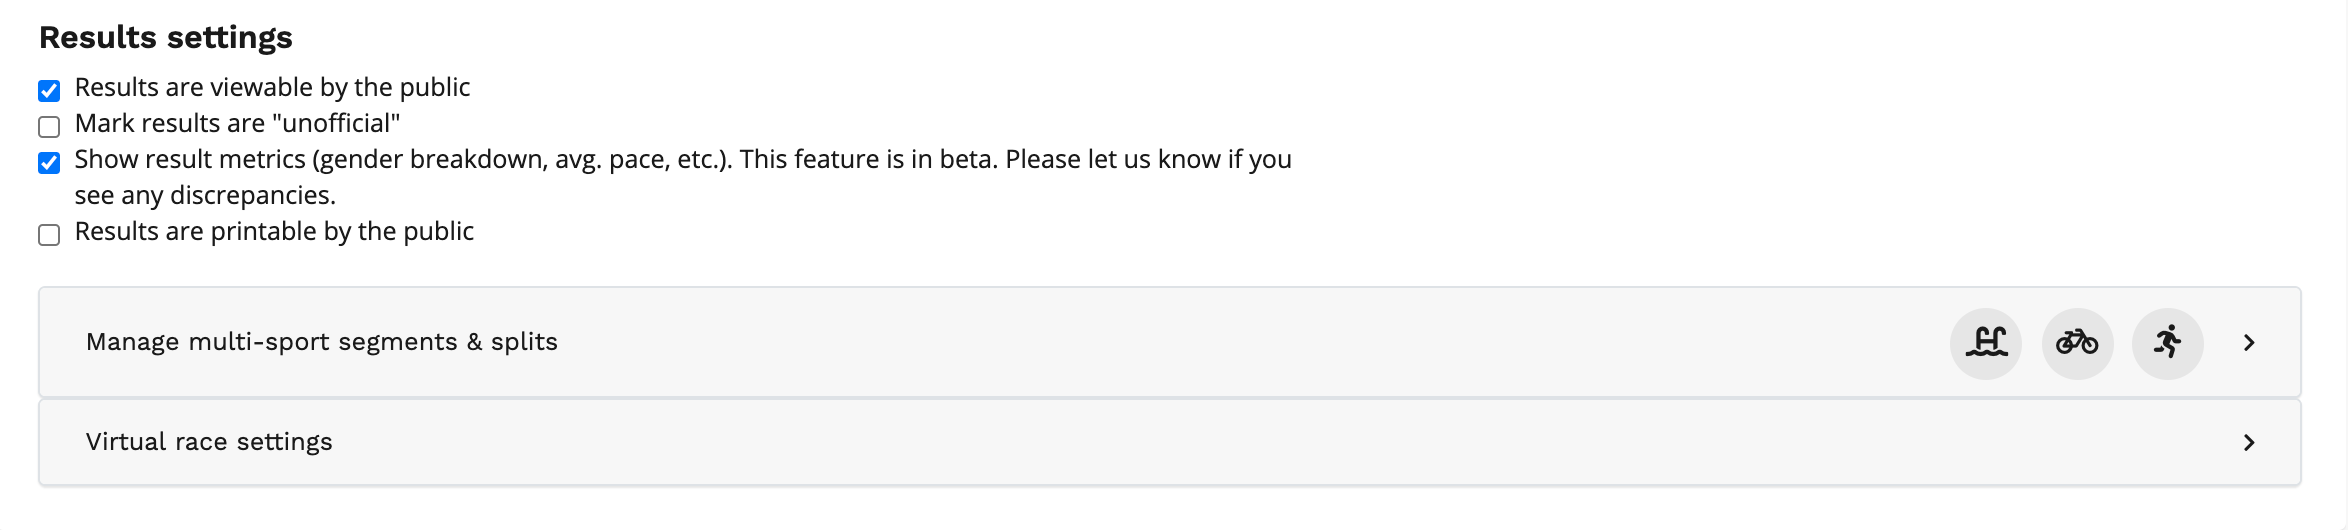Check the Mark results are "unofficial" checkbox
The width and height of the screenshot is (2348, 530).
coord(49,127)
